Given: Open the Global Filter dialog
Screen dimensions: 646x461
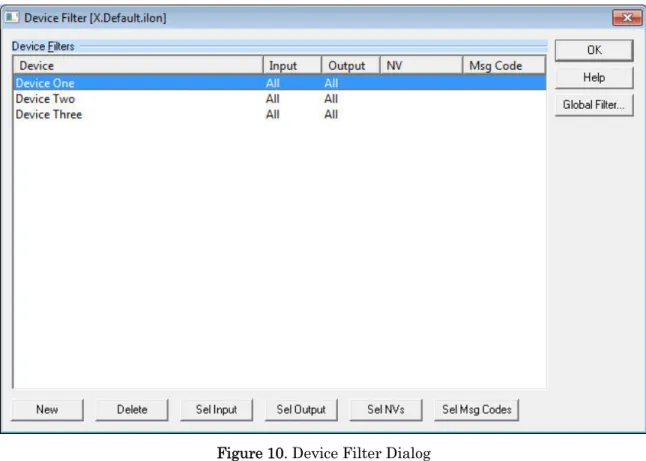Looking at the screenshot, I should (594, 105).
